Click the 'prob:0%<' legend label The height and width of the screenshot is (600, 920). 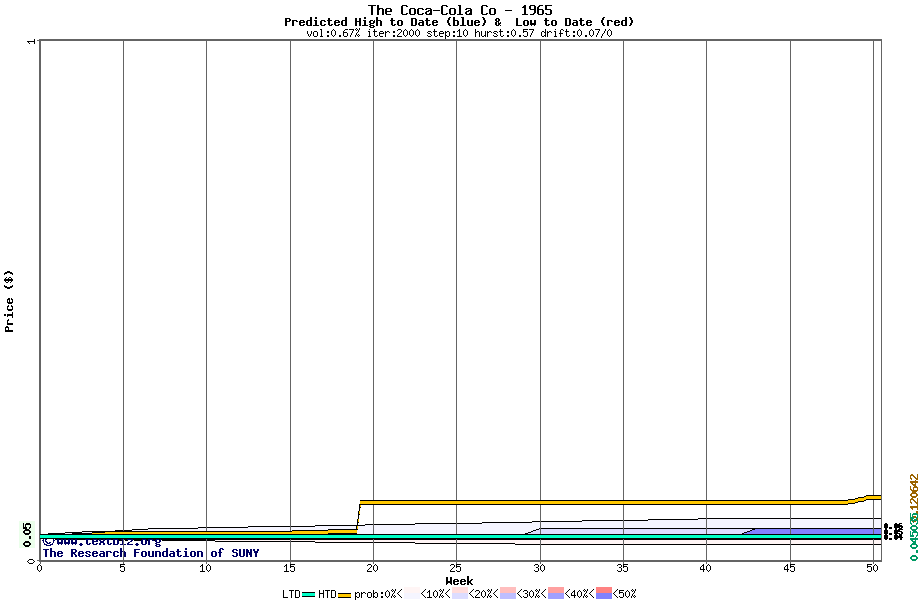(378, 594)
